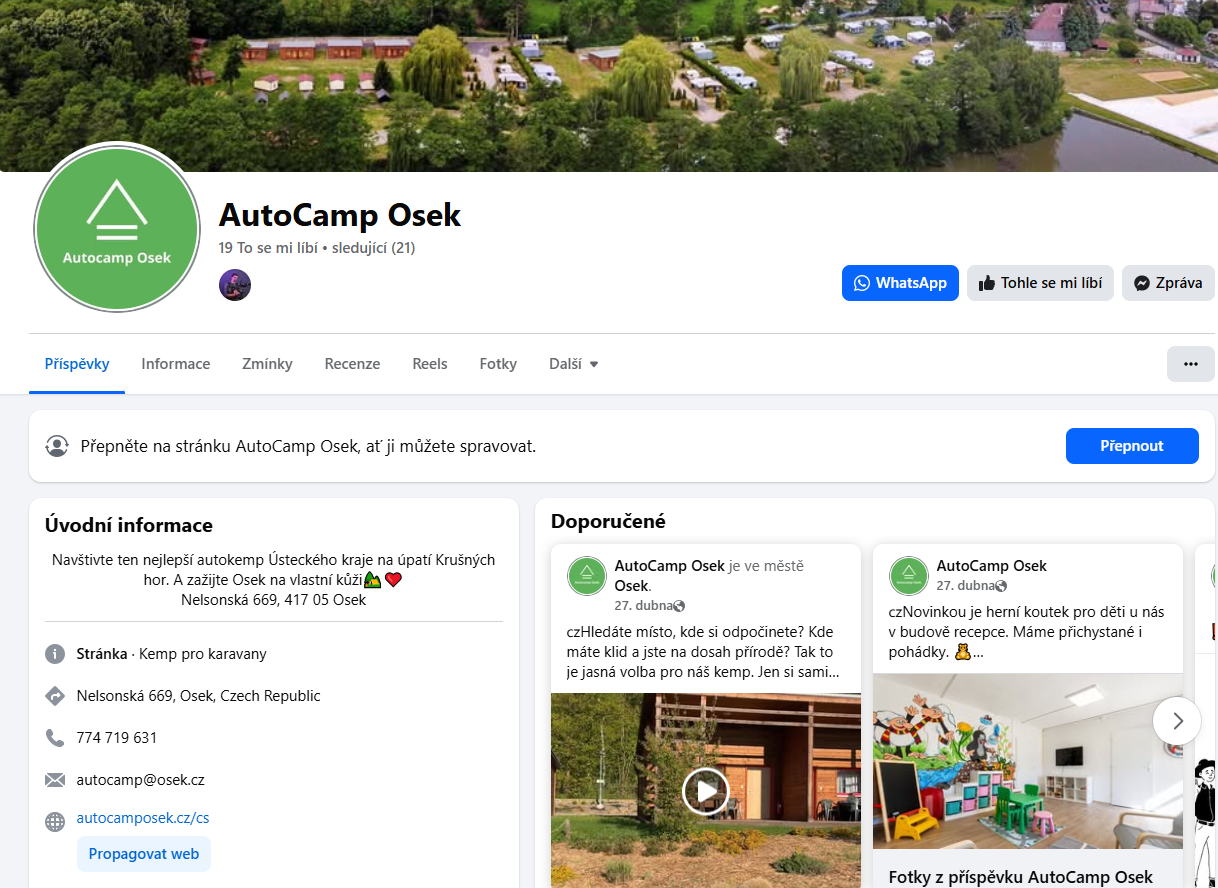The image size is (1218, 888).
Task: Open the children's play corner photo
Action: coord(1028,761)
